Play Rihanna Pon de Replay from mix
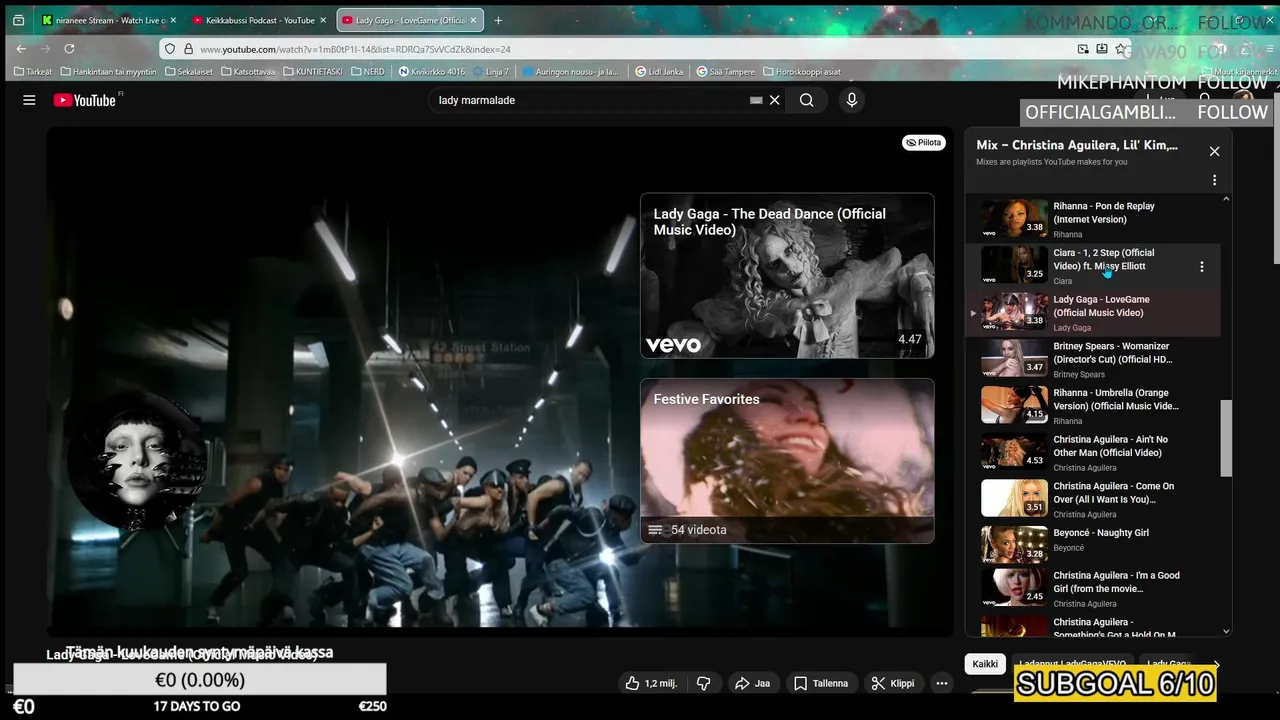Viewport: 1280px width, 720px height. [x=1092, y=220]
